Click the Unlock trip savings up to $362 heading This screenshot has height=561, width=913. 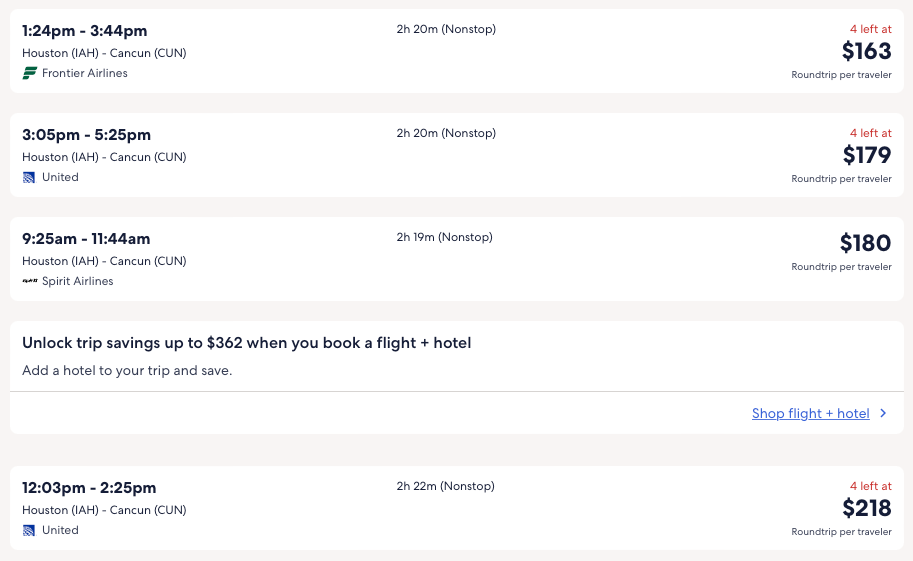click(x=246, y=343)
